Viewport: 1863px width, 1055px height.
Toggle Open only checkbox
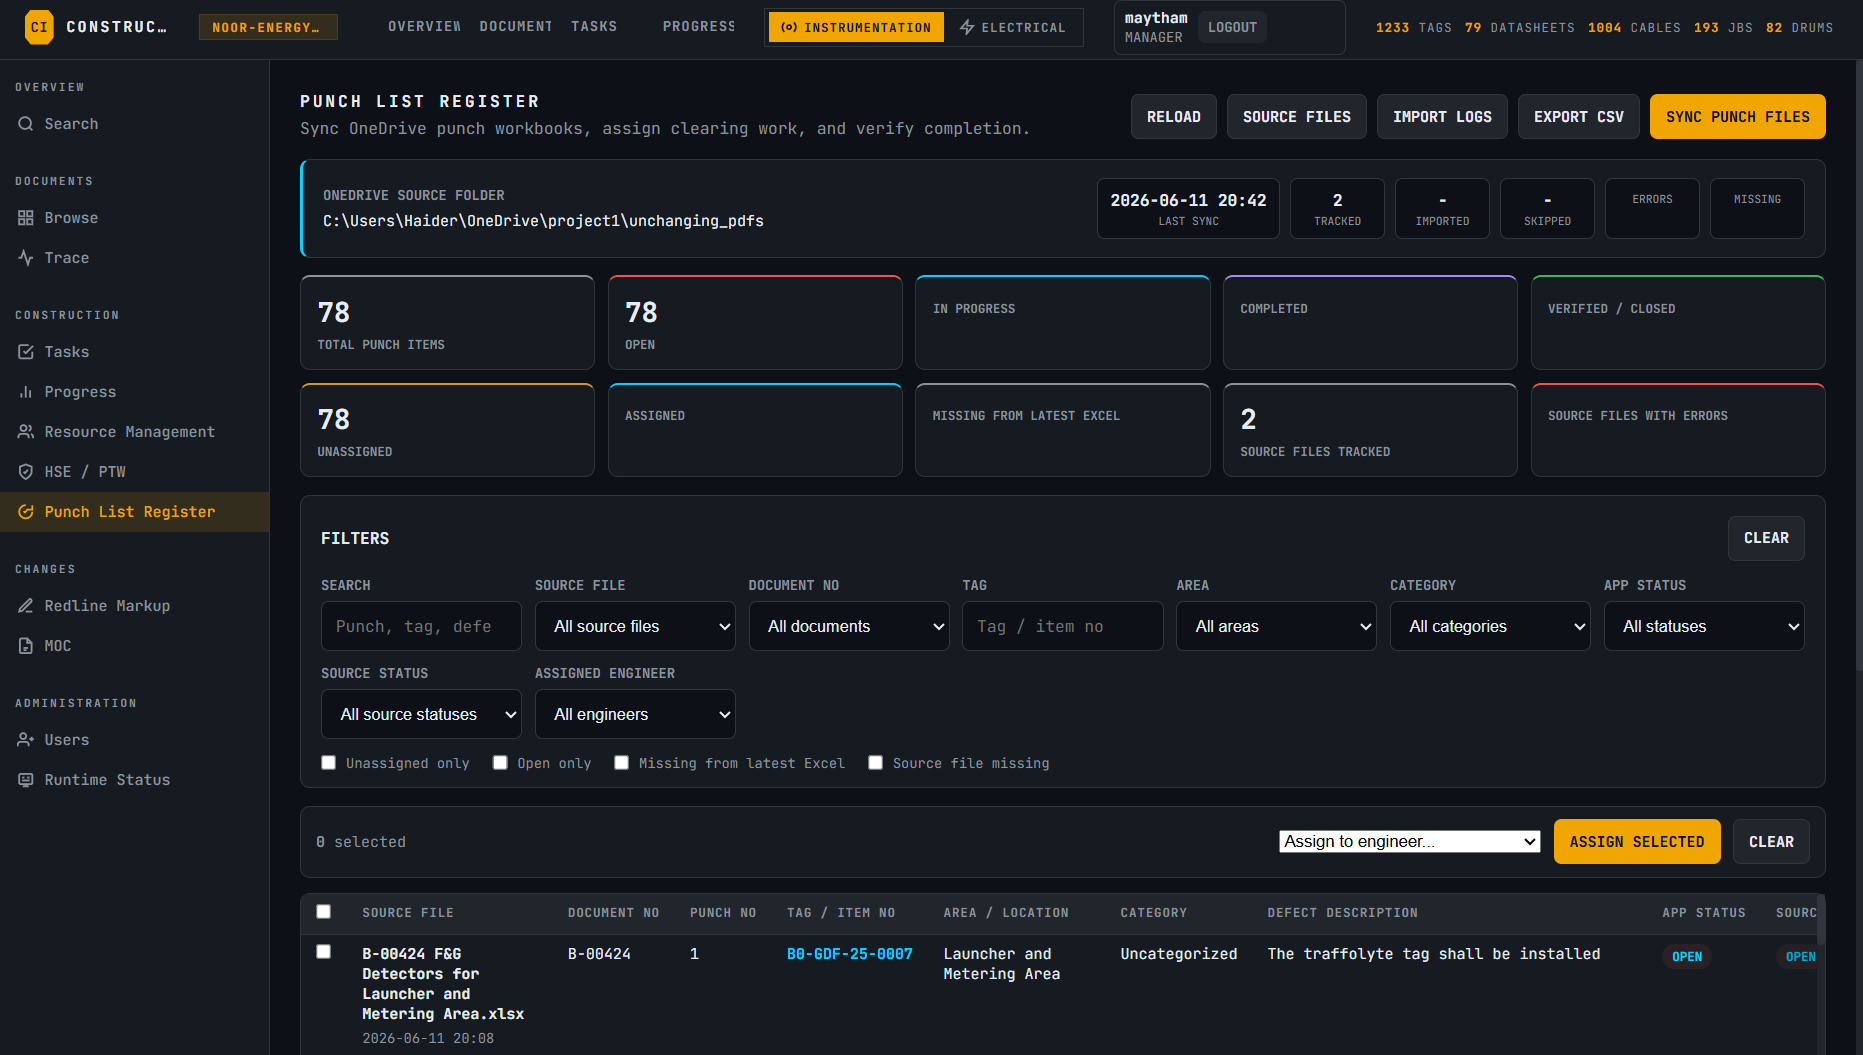[500, 763]
